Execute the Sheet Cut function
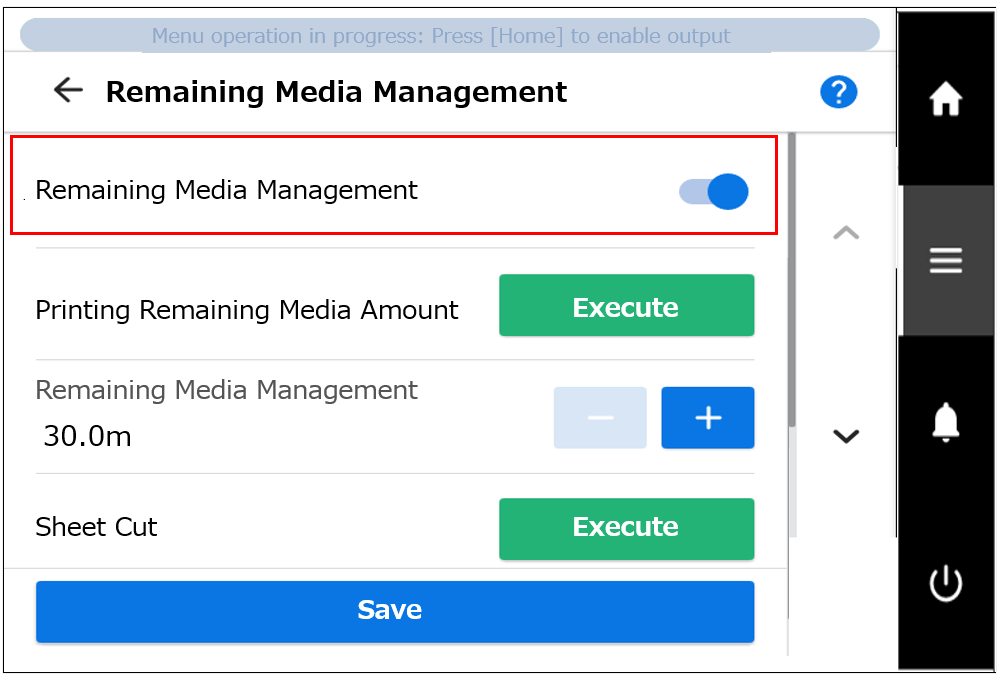The width and height of the screenshot is (1005, 679). click(626, 529)
